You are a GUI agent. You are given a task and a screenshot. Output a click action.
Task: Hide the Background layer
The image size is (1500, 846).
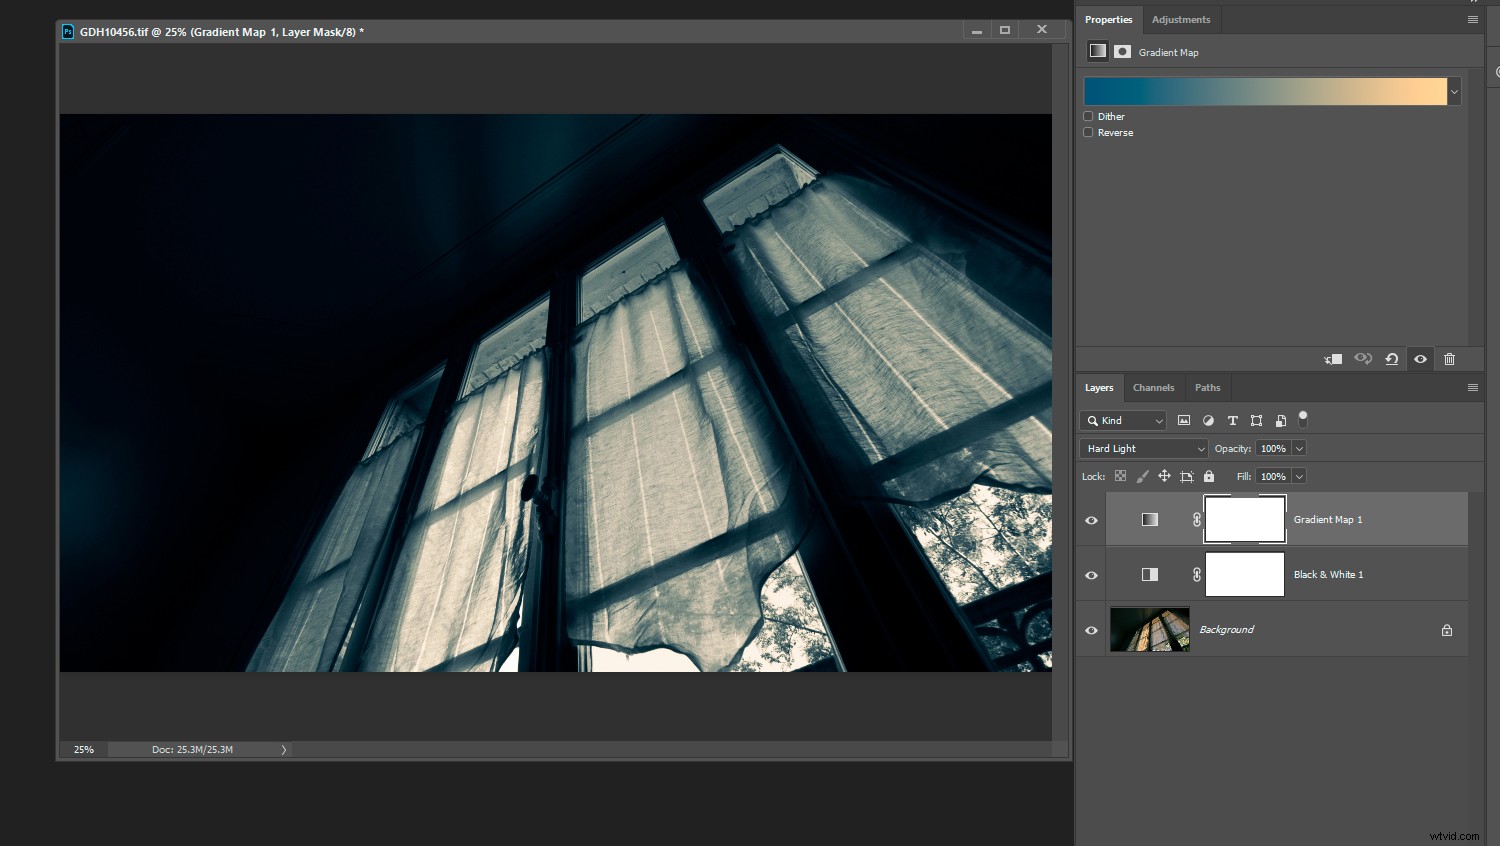coord(1091,630)
